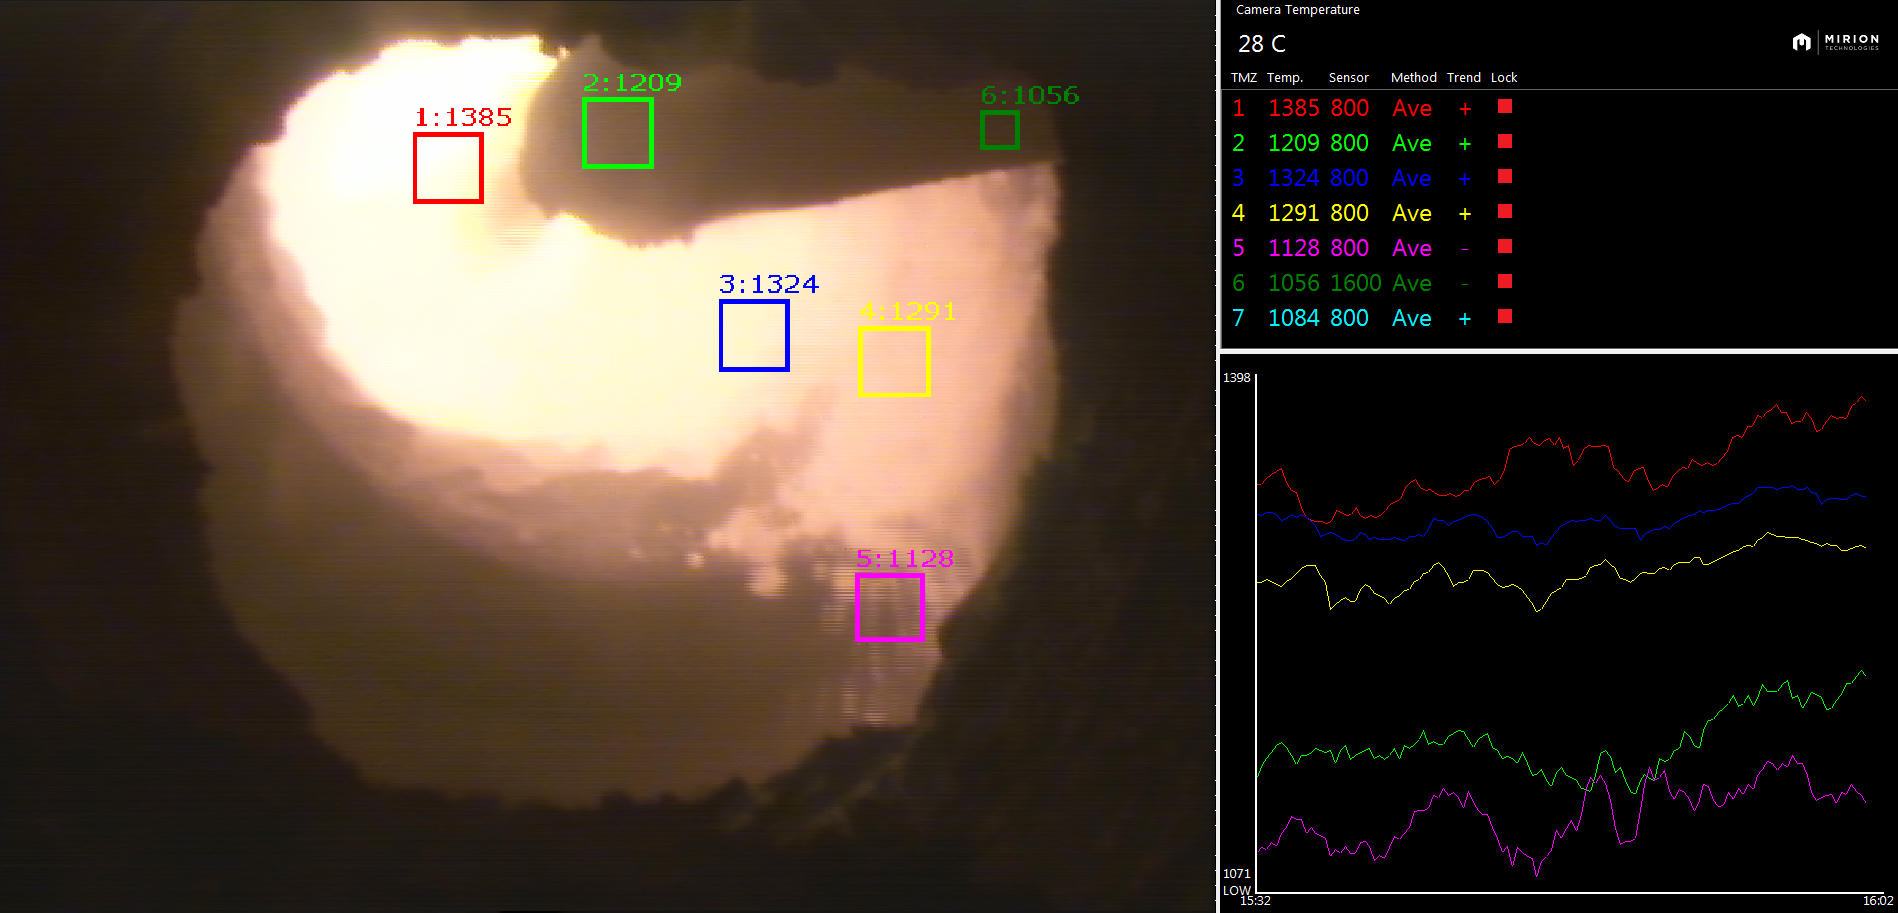The image size is (1898, 913).
Task: Click the '2:1209' label above the green box
Action: coord(632,82)
